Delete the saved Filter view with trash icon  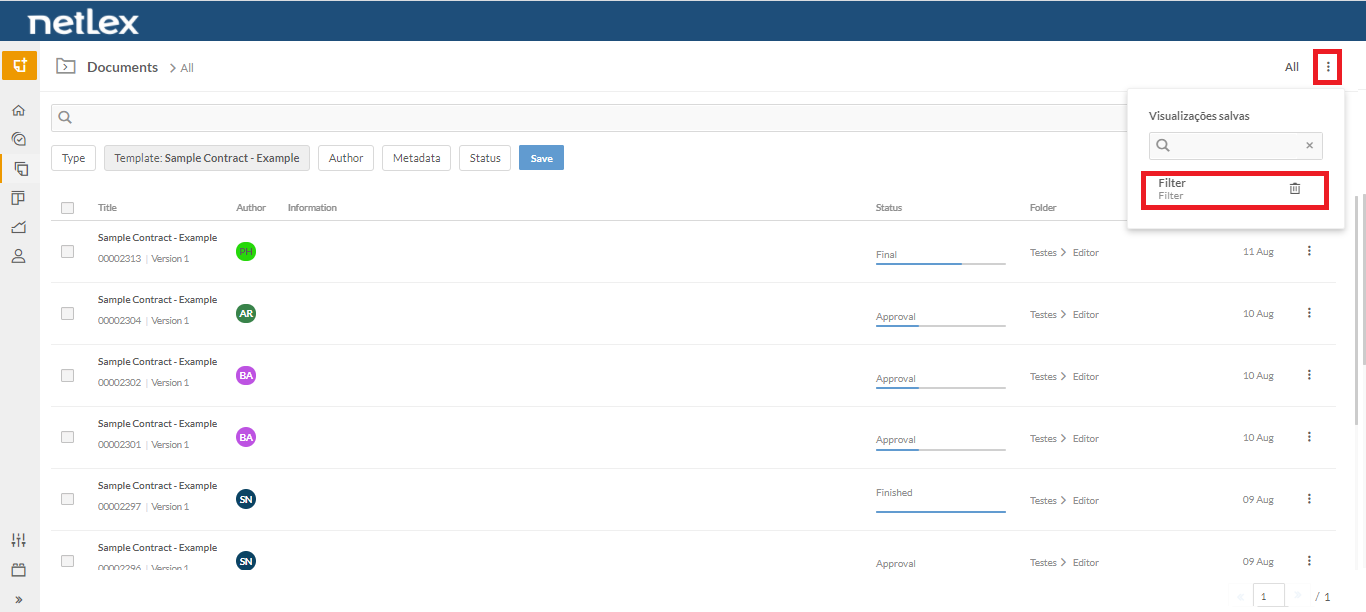[1295, 188]
